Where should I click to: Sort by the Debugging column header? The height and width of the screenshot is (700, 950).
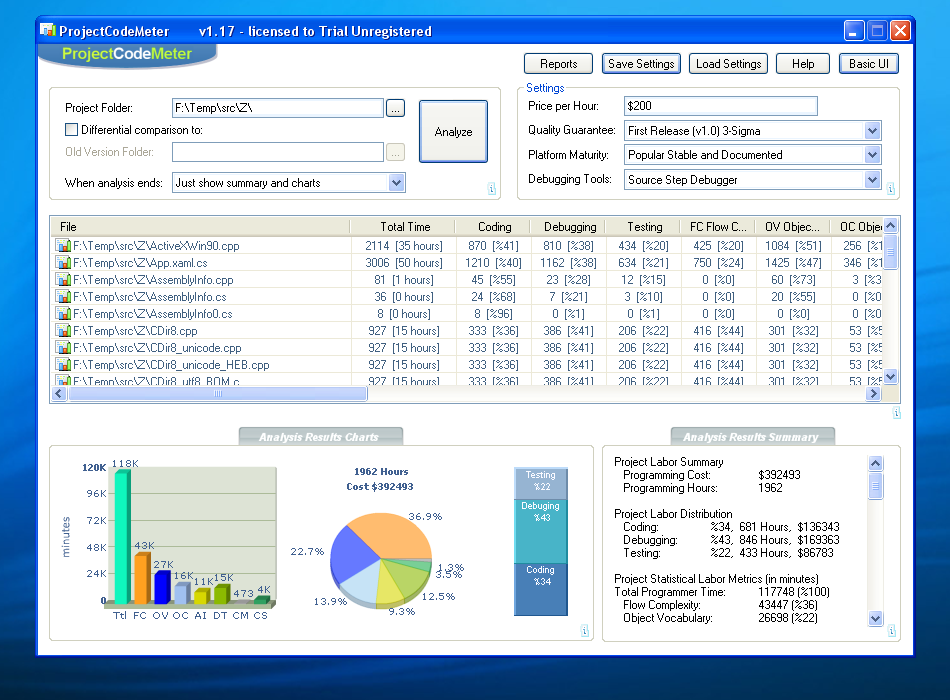570,227
